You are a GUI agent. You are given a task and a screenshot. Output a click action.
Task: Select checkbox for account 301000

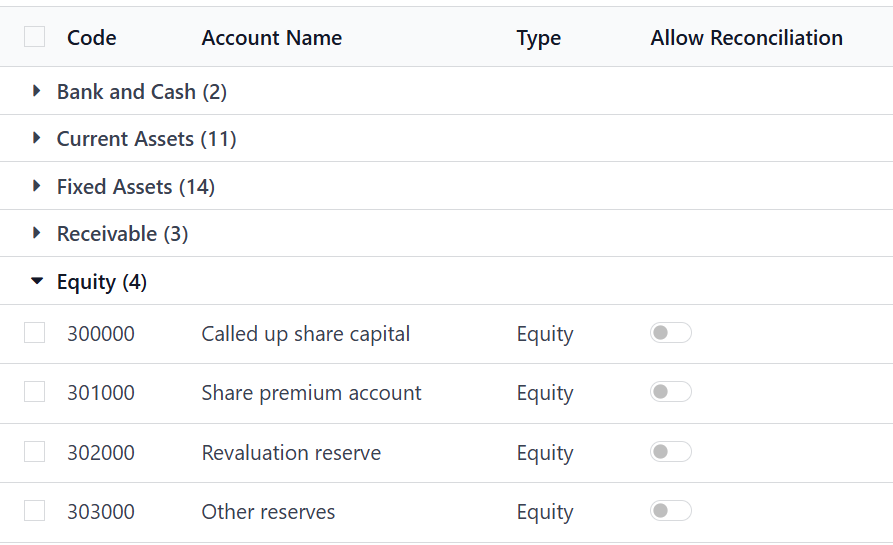(34, 392)
